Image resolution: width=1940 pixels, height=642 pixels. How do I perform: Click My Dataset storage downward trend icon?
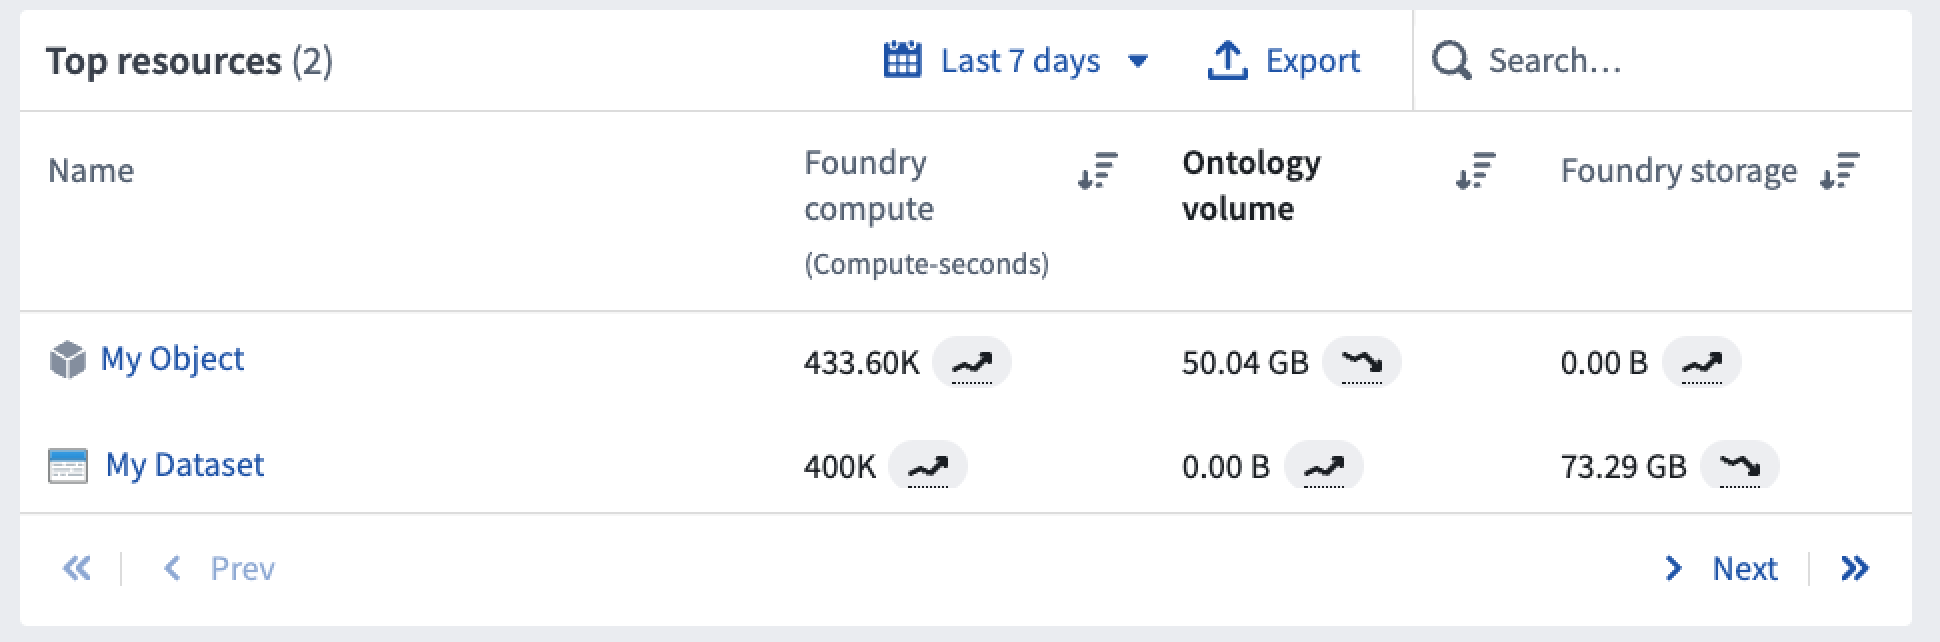point(1739,465)
